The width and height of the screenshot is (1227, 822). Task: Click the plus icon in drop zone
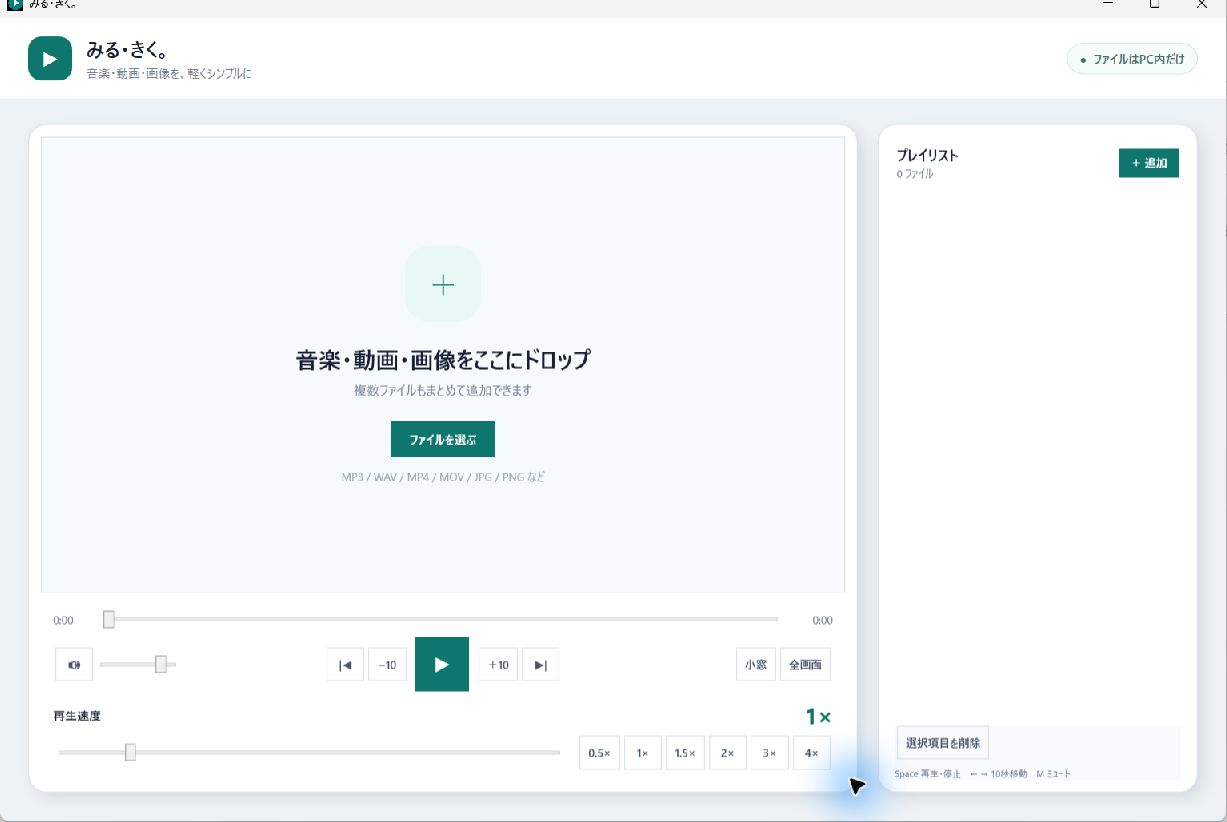coord(443,284)
